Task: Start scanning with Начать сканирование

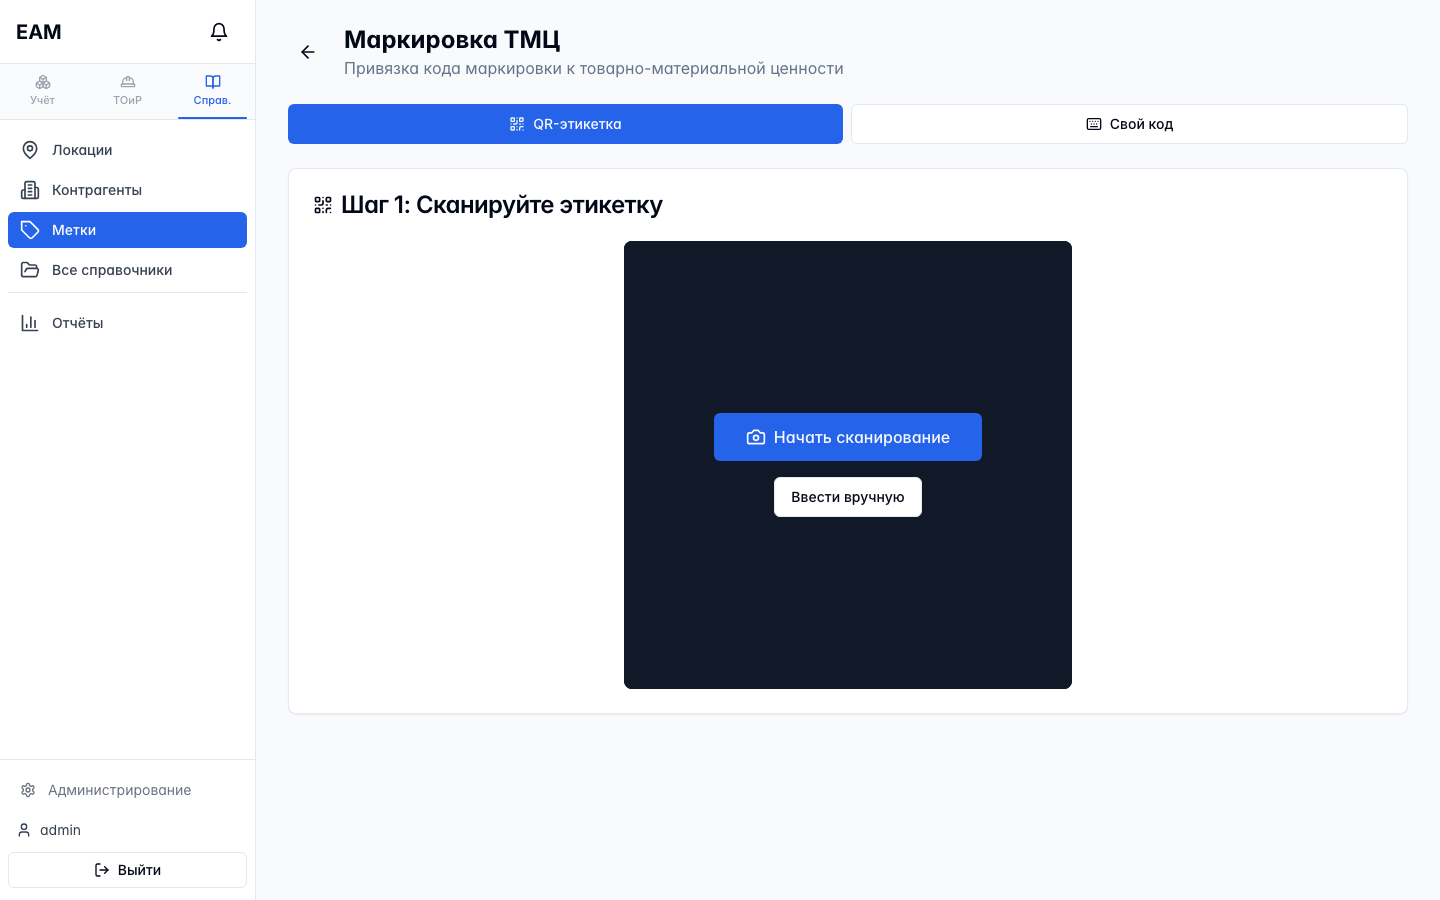Action: [x=848, y=437]
